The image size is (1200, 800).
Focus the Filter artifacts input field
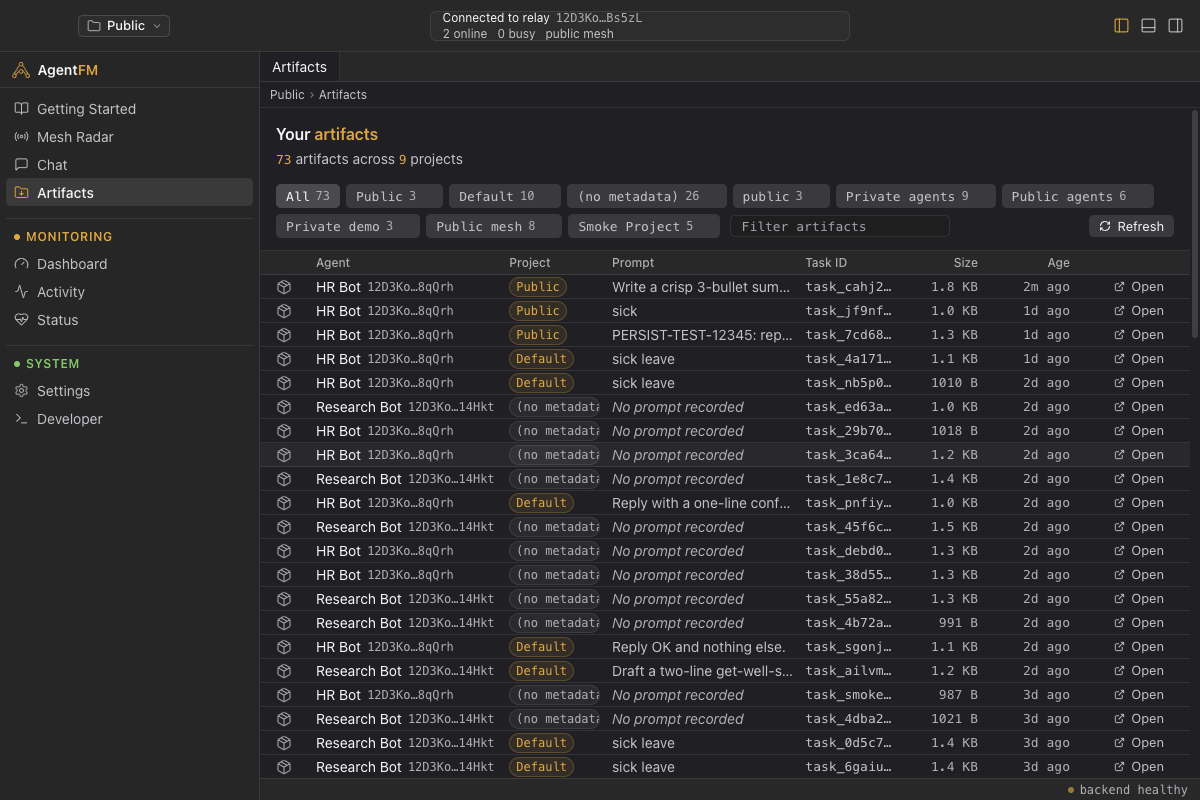point(839,226)
